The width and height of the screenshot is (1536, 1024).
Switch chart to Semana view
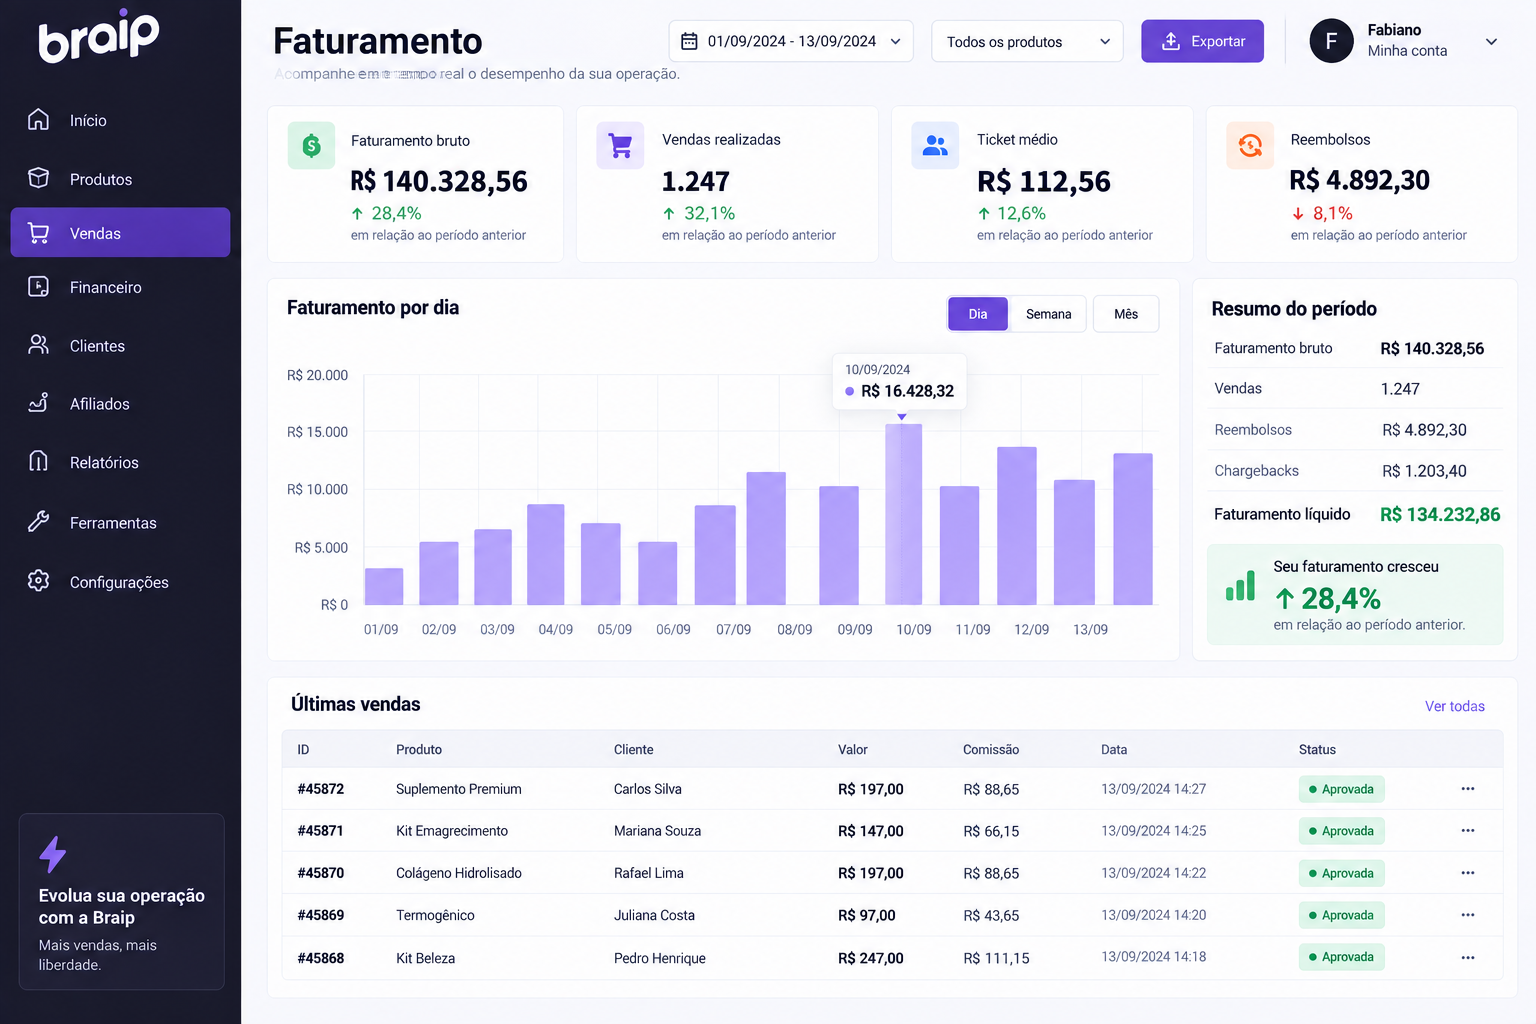click(x=1048, y=314)
